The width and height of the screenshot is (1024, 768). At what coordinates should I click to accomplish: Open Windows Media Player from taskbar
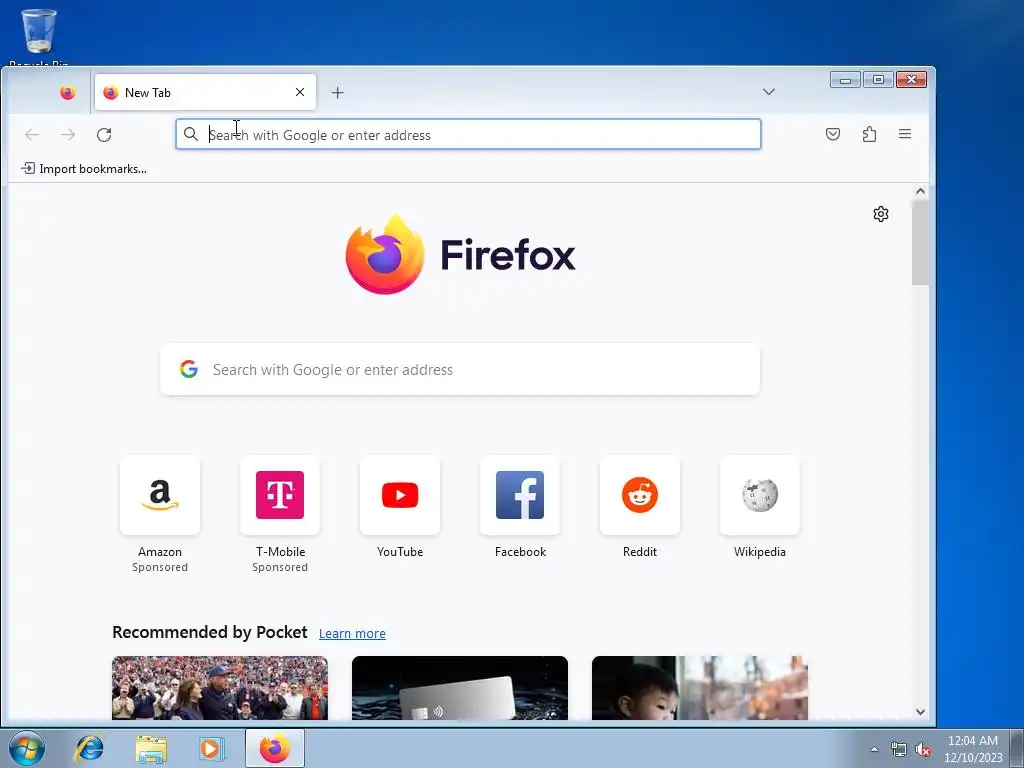pyautogui.click(x=211, y=748)
